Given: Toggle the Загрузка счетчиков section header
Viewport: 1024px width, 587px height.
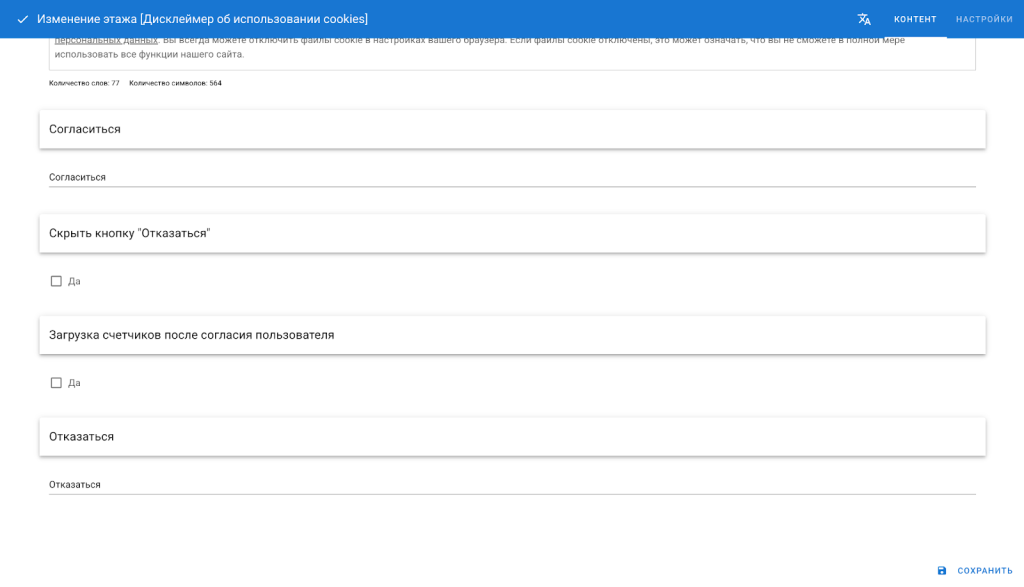Looking at the screenshot, I should (512, 335).
